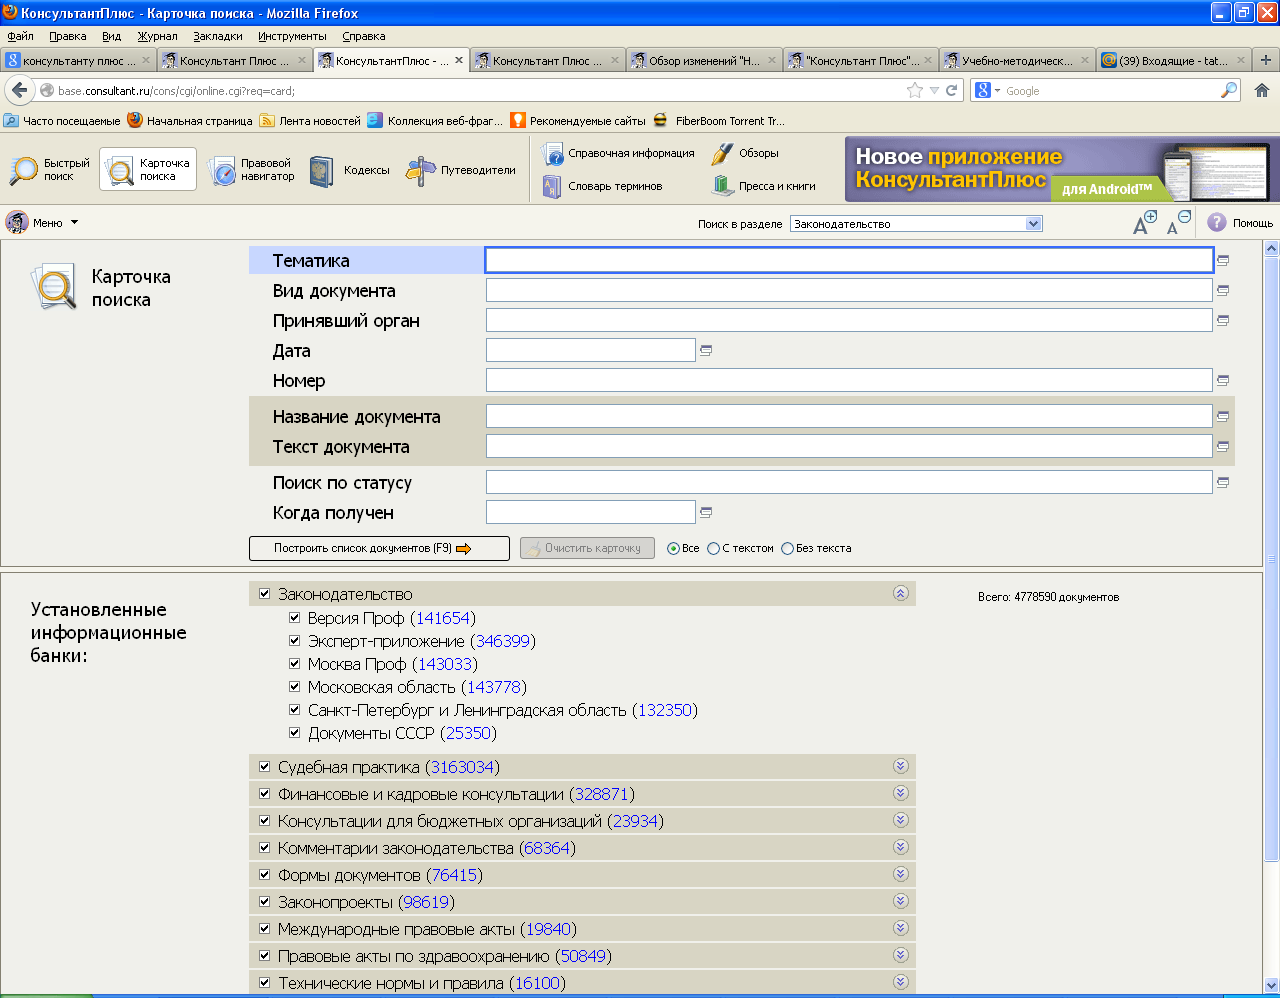1280x998 pixels.
Task: Open Дата picker icon
Action: click(x=706, y=351)
